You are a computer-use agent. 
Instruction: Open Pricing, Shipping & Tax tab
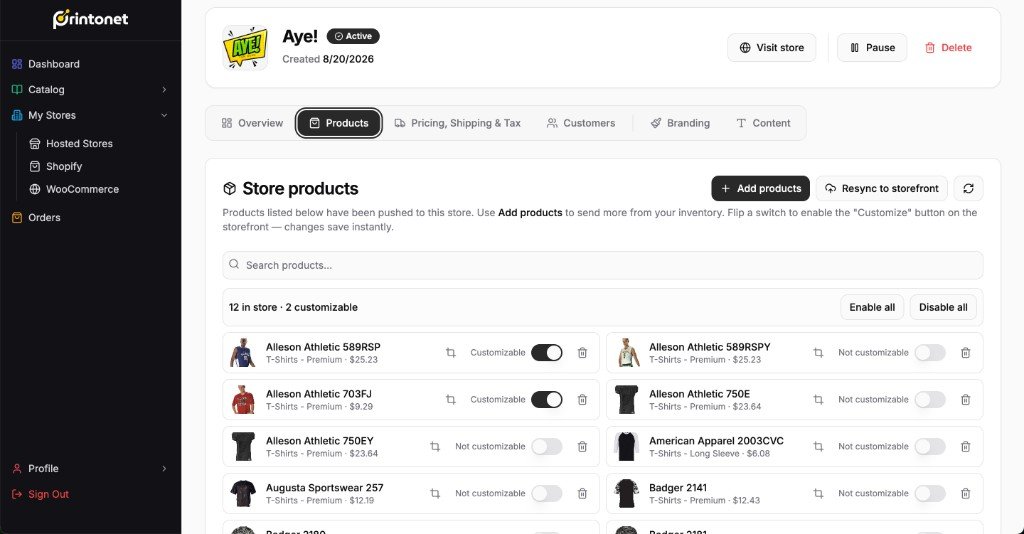tap(458, 123)
